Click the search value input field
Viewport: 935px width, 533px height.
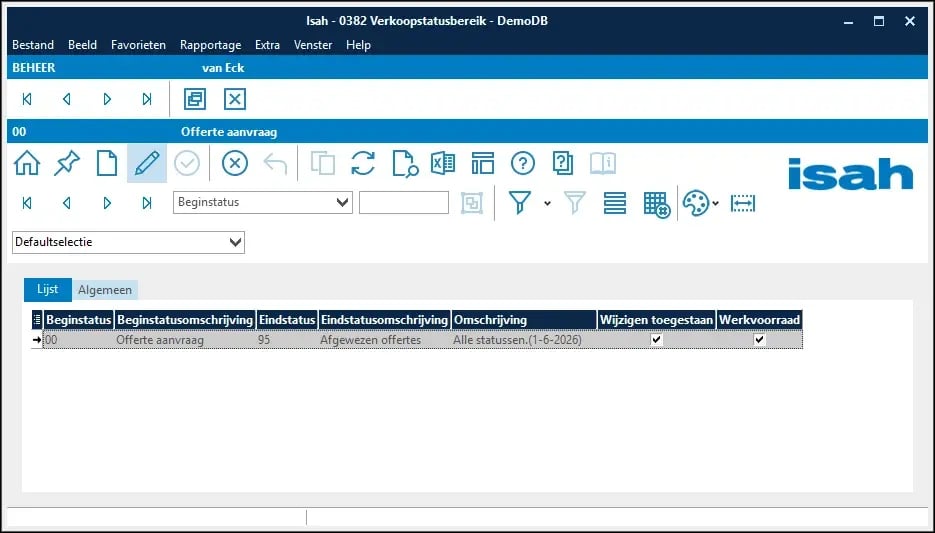(x=404, y=202)
